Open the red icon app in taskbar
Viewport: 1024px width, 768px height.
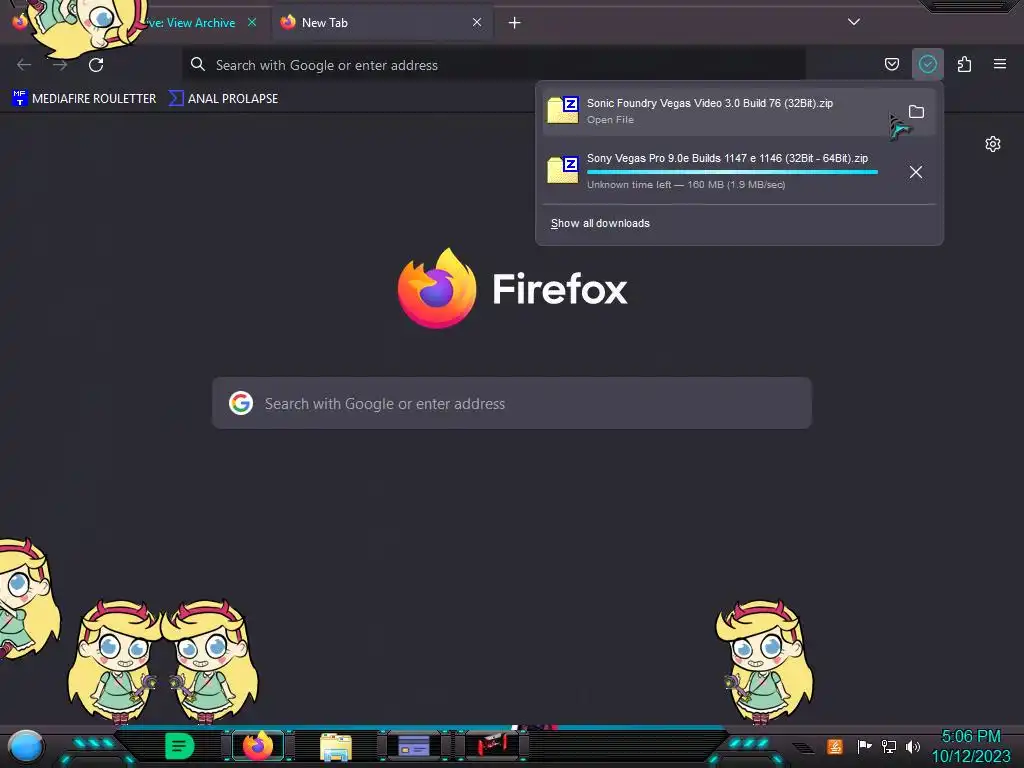click(492, 744)
